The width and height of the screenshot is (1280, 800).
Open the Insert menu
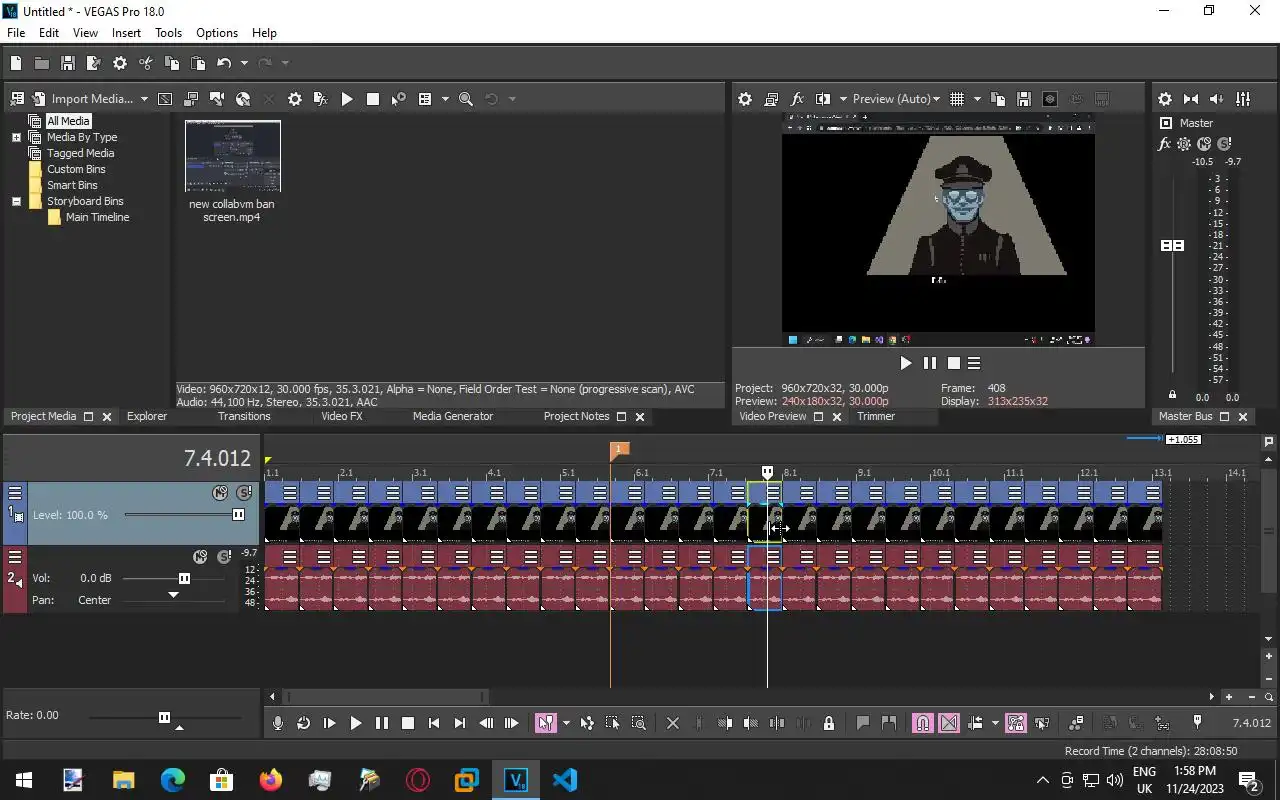coord(126,32)
